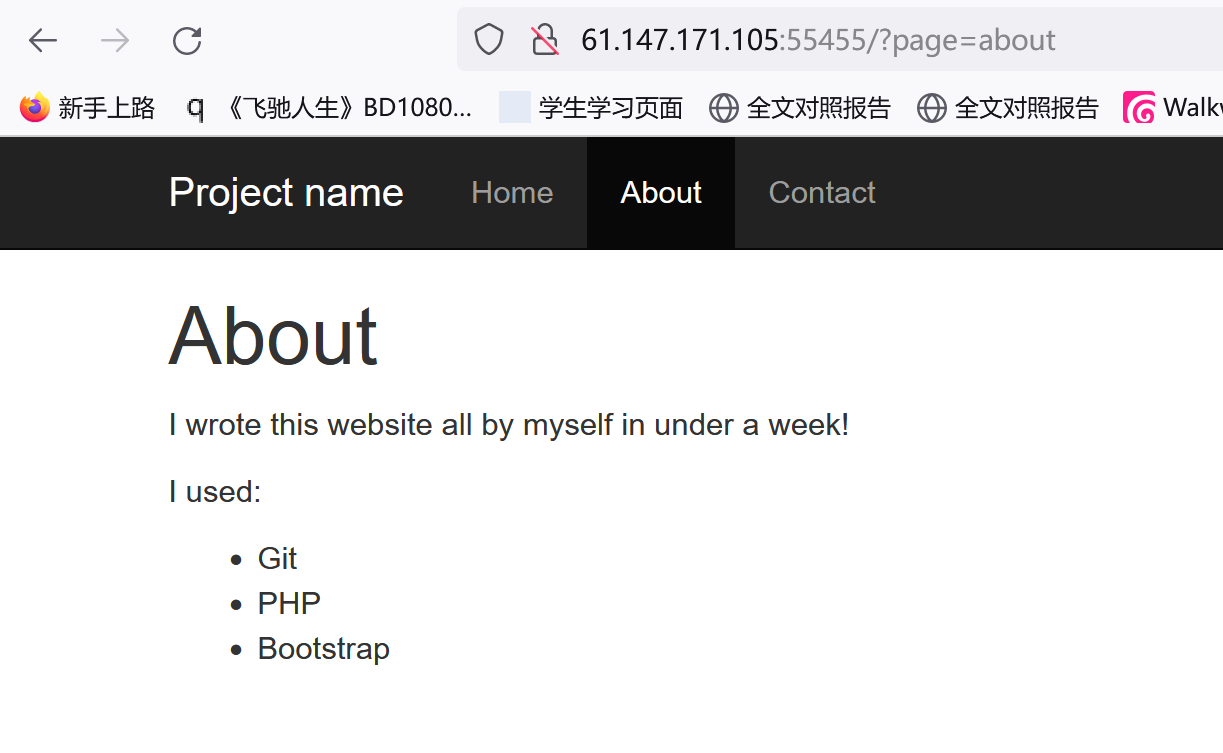
Task: Click the q icon of 飞驰人生 bookmark
Action: 195,107
